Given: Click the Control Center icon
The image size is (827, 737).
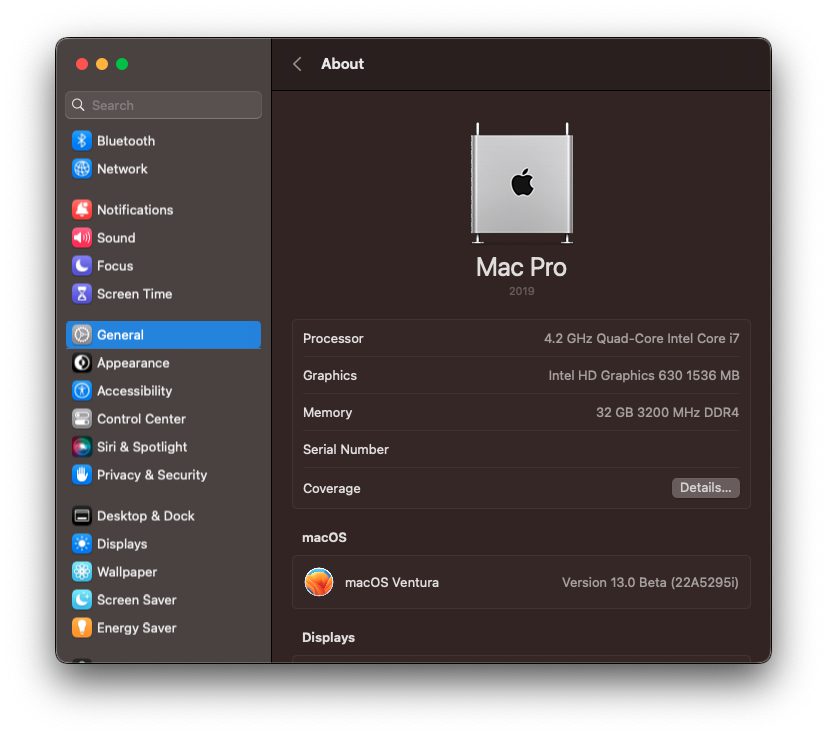Looking at the screenshot, I should point(82,419).
